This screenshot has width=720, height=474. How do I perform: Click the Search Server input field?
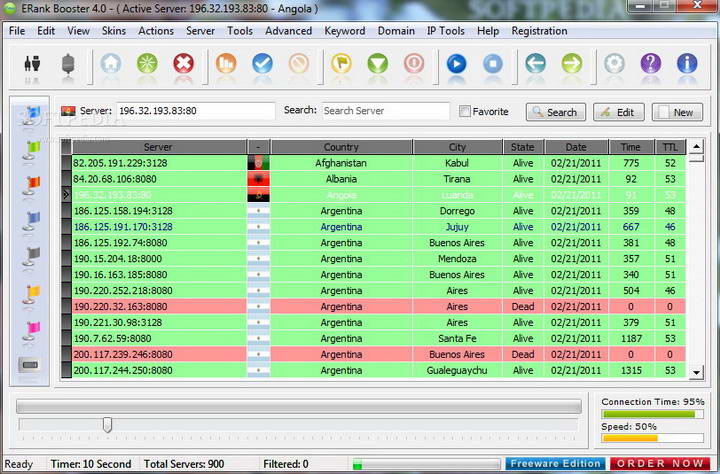pyautogui.click(x=386, y=111)
